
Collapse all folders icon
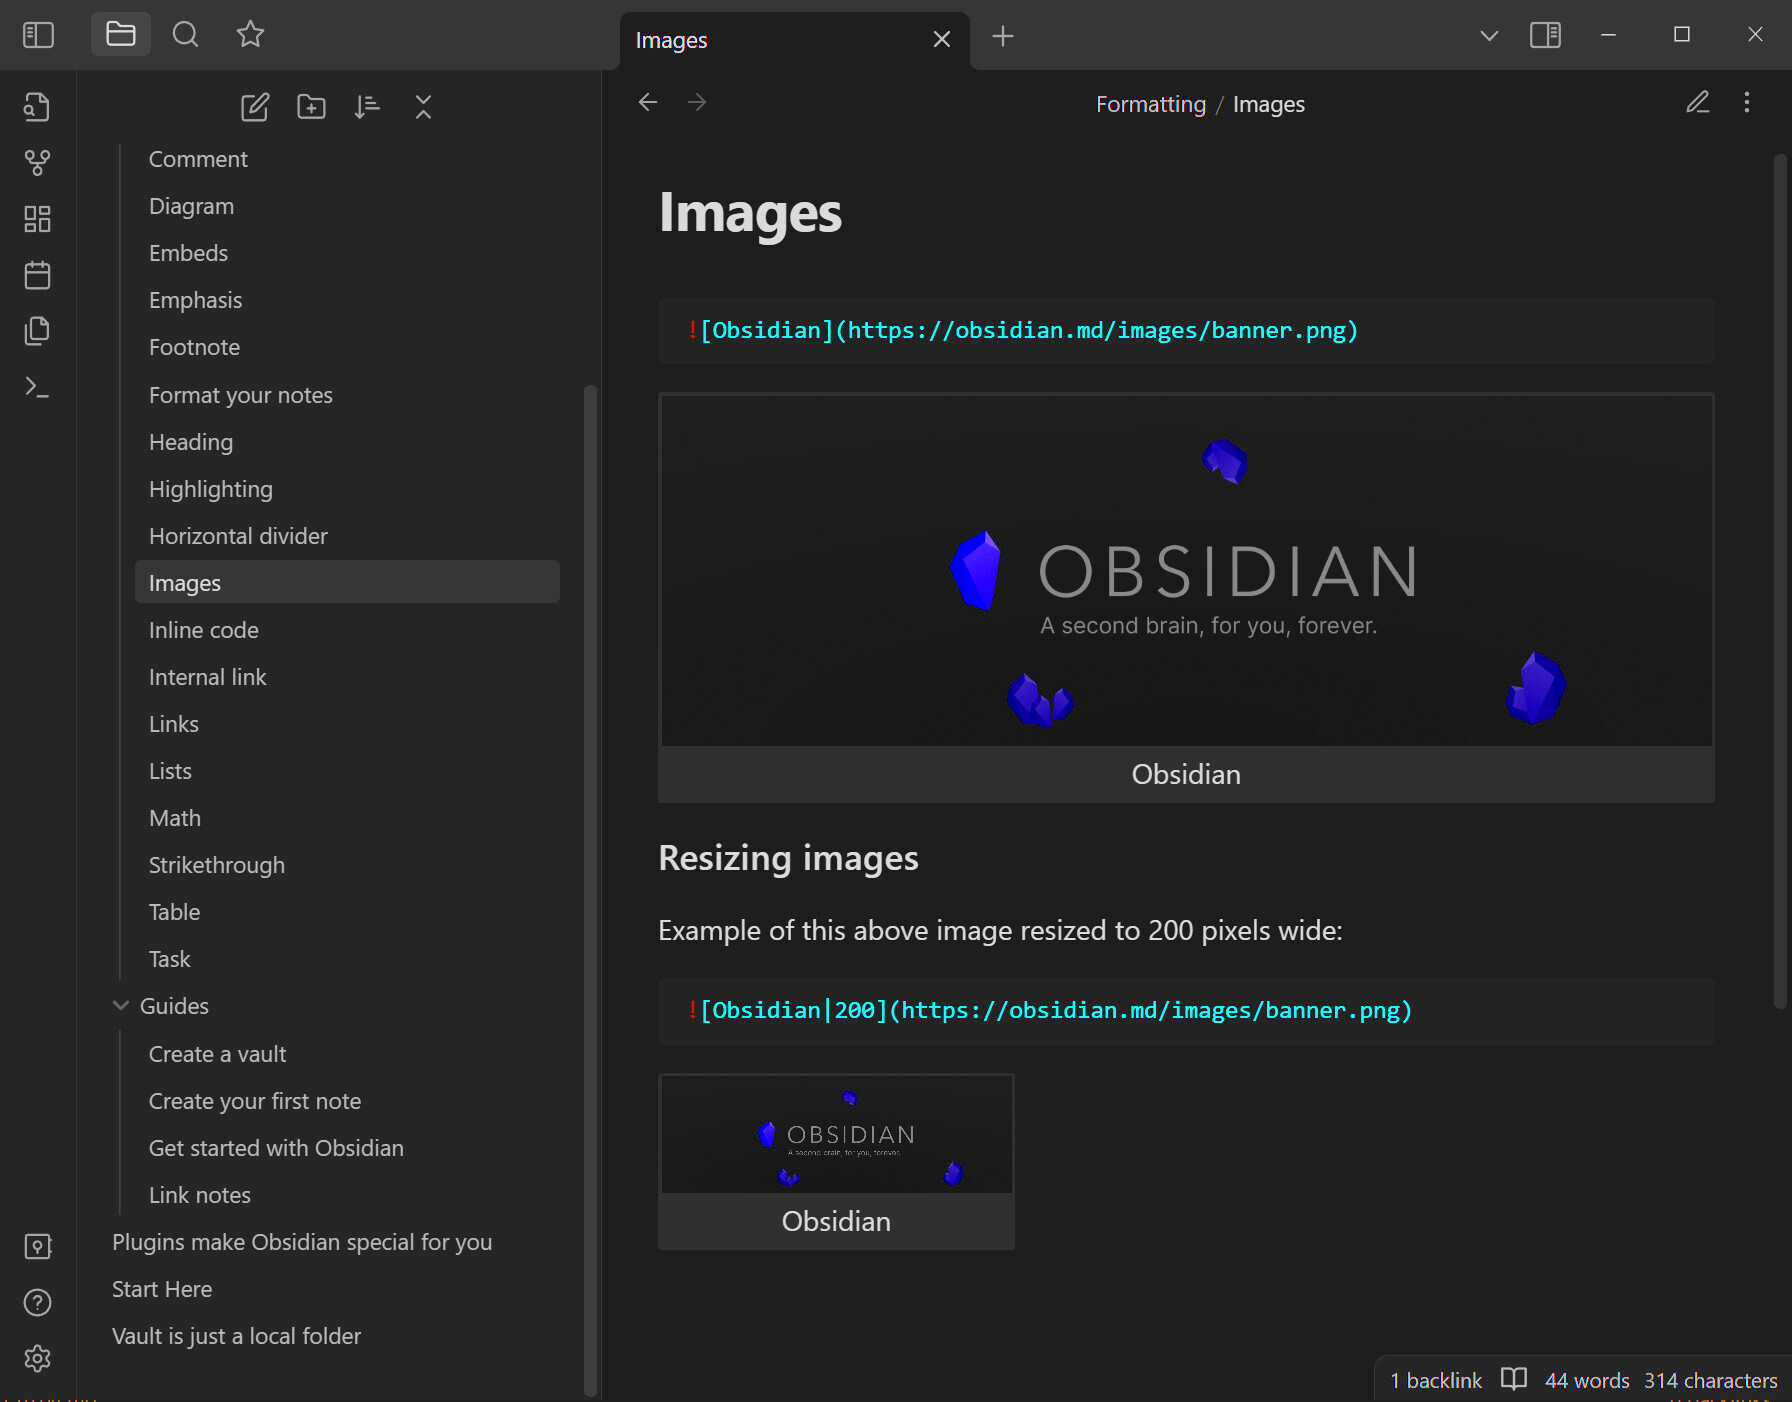[x=423, y=106]
